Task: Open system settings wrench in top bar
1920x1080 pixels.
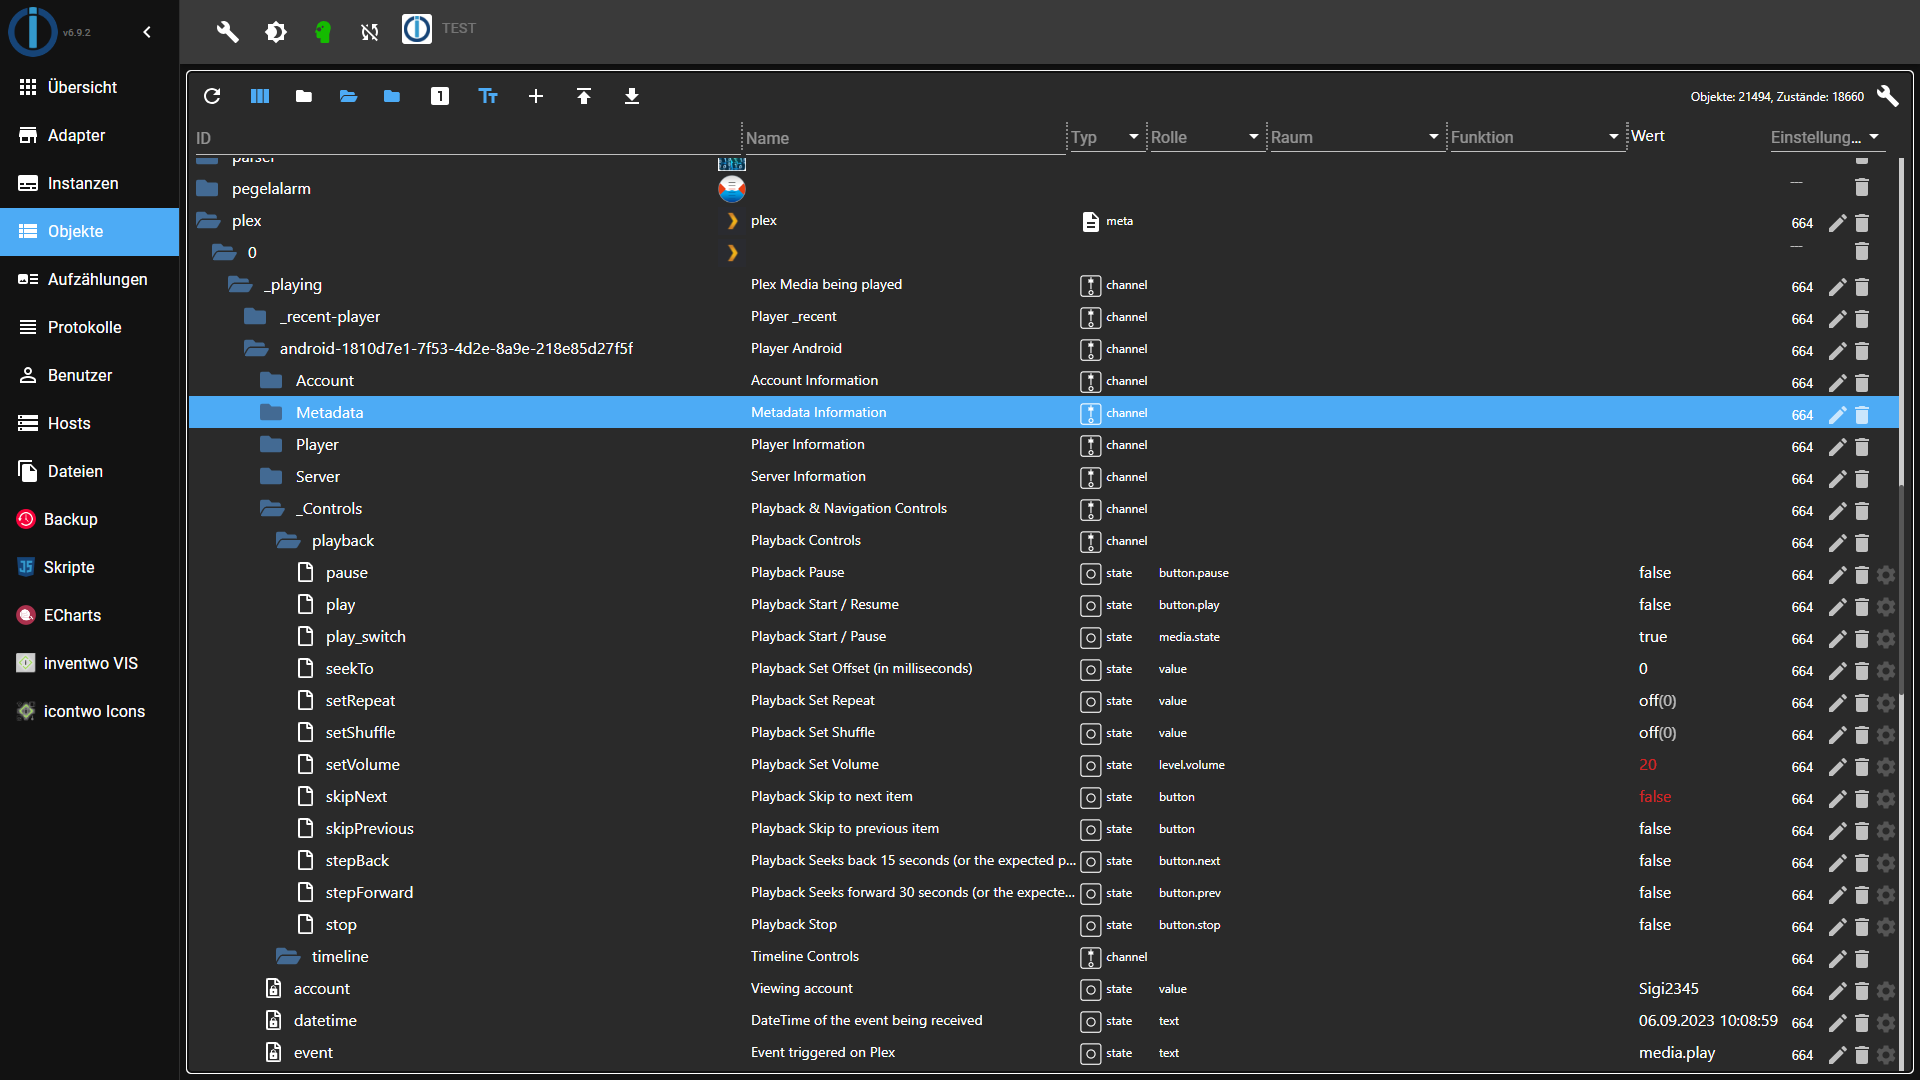Action: (x=228, y=32)
